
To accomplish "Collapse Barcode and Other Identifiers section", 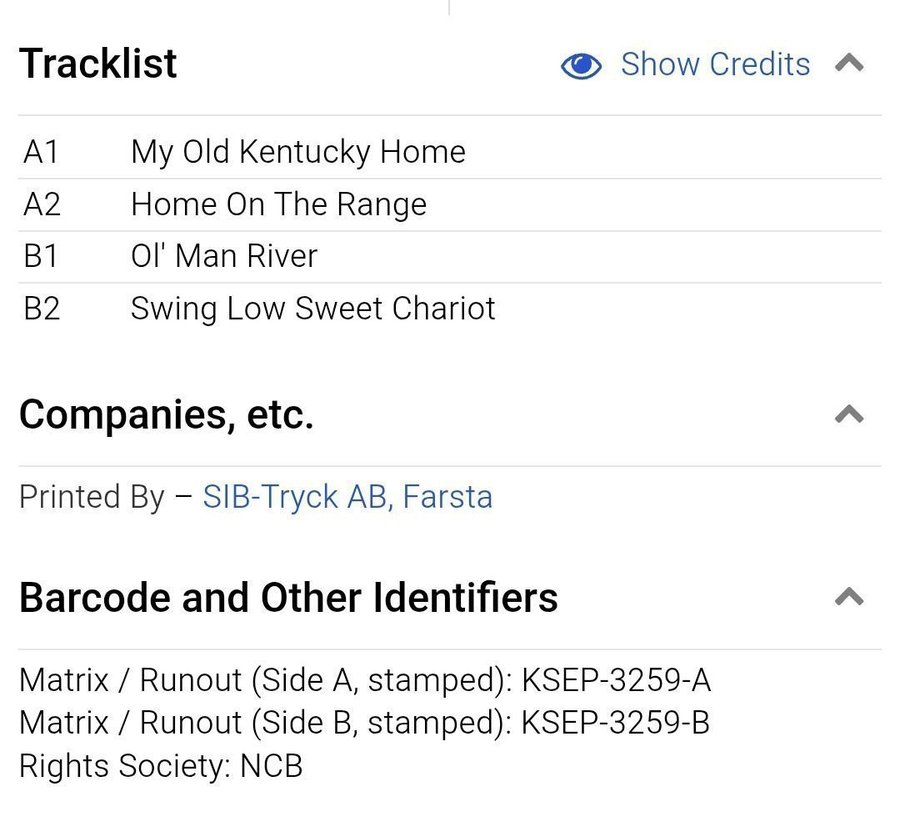I will coord(849,597).
